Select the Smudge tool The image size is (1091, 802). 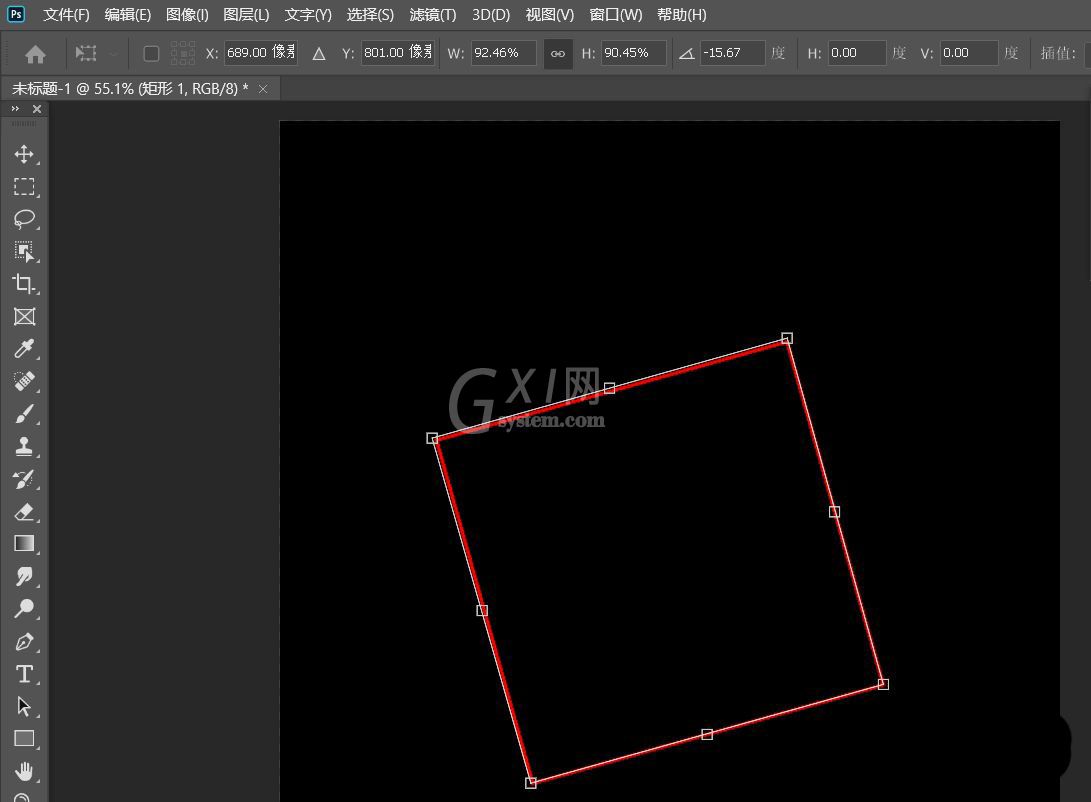pos(24,576)
